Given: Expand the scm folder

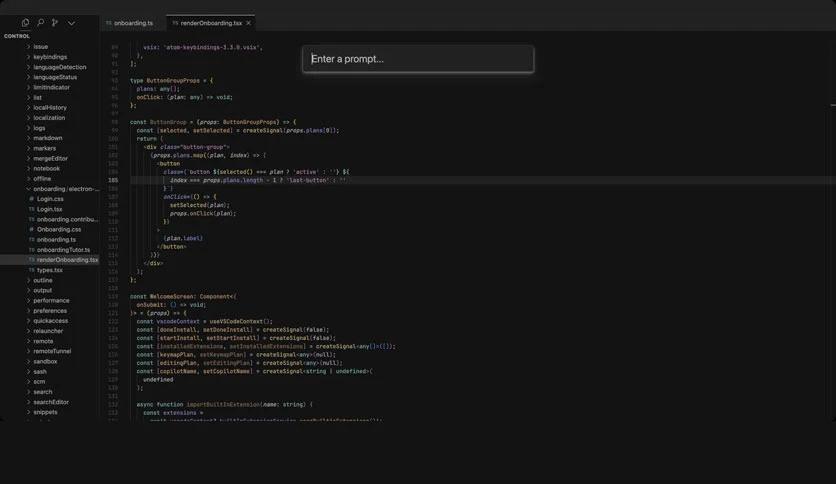Looking at the screenshot, I should click(39, 381).
